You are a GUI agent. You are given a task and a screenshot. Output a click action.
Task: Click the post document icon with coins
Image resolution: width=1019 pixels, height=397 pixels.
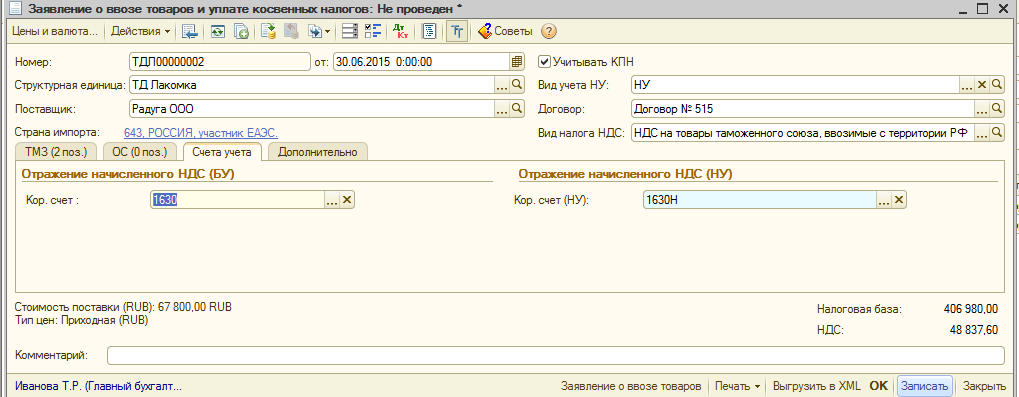pos(269,31)
